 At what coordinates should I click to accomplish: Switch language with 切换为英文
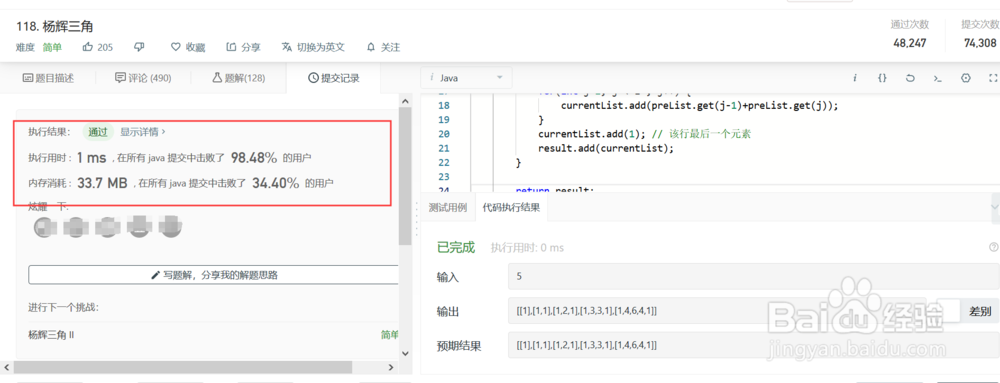pos(313,47)
